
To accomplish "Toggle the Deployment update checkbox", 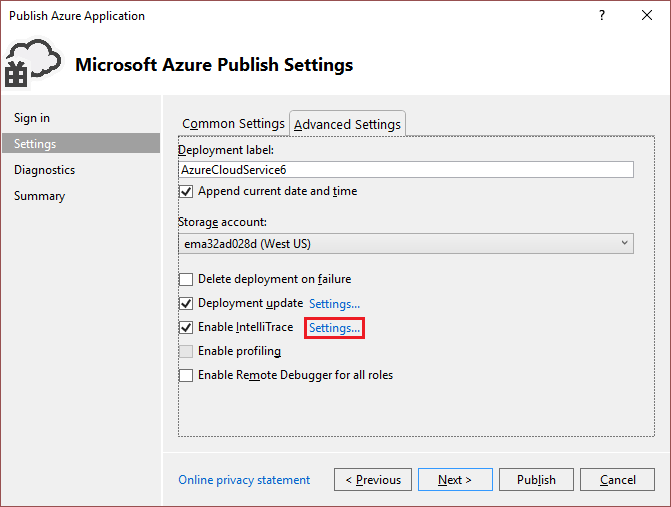I will point(186,303).
